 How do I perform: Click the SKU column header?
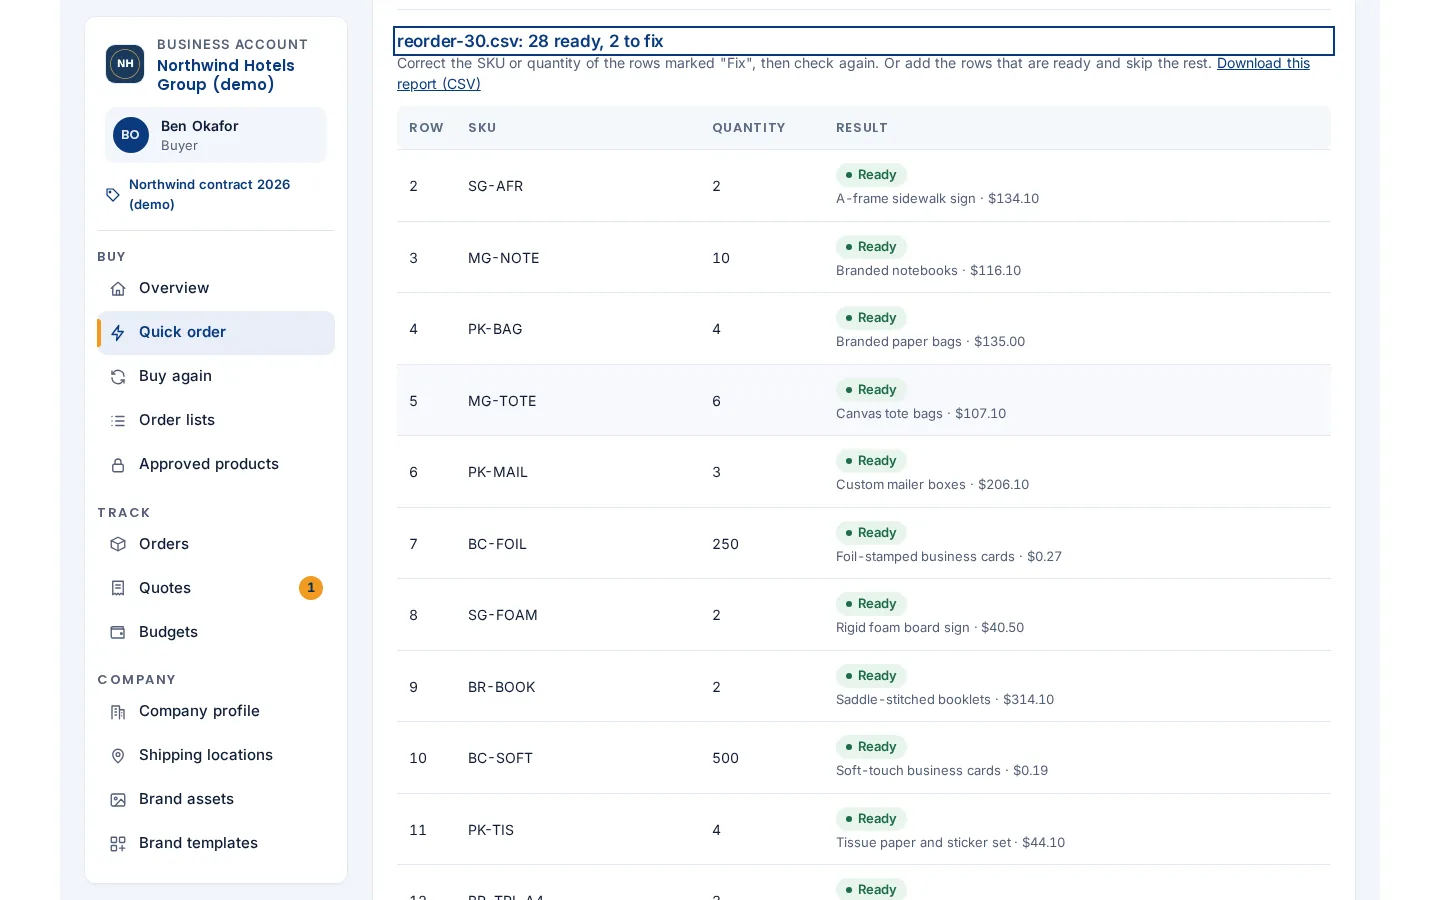tap(482, 128)
